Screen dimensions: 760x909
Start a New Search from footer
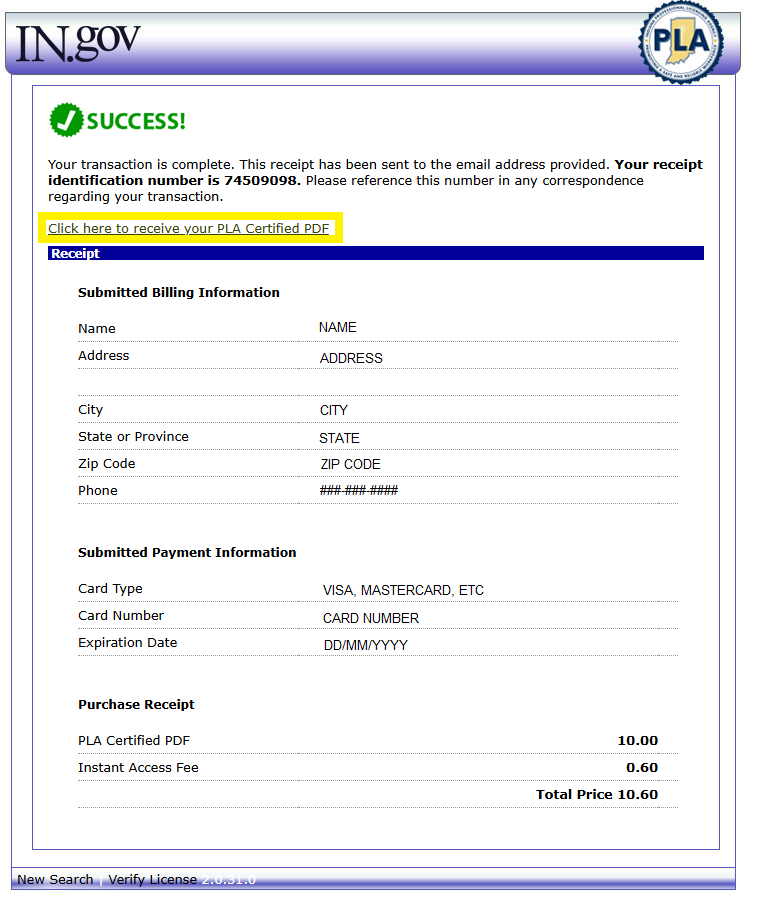click(55, 880)
